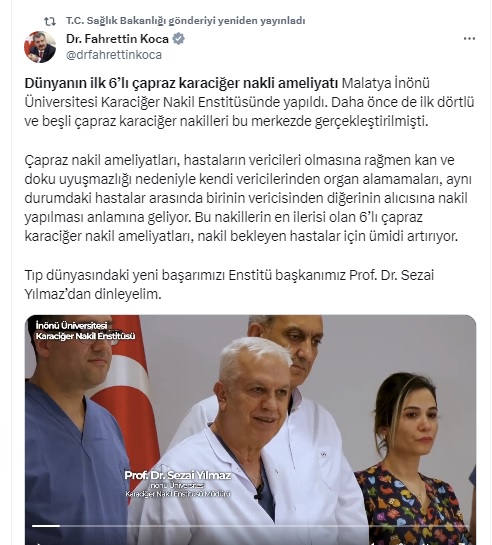Image resolution: width=492 pixels, height=545 pixels.
Task: Click the blue verified badge icon
Action: pyautogui.click(x=179, y=39)
